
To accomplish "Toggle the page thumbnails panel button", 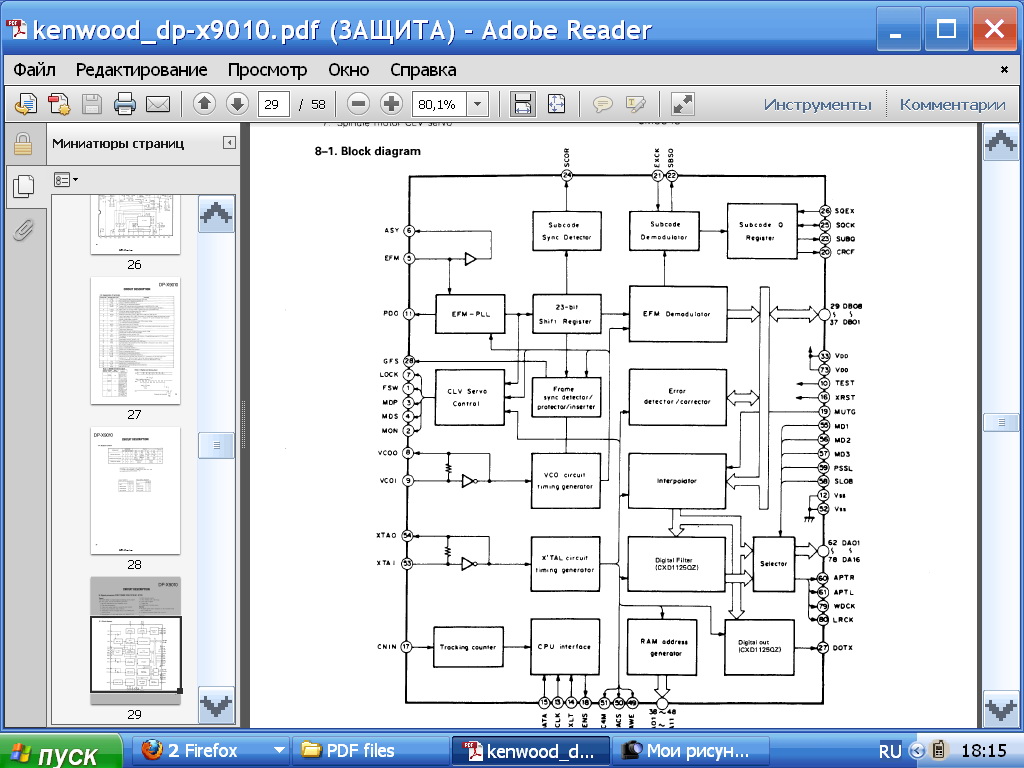I will pyautogui.click(x=23, y=184).
